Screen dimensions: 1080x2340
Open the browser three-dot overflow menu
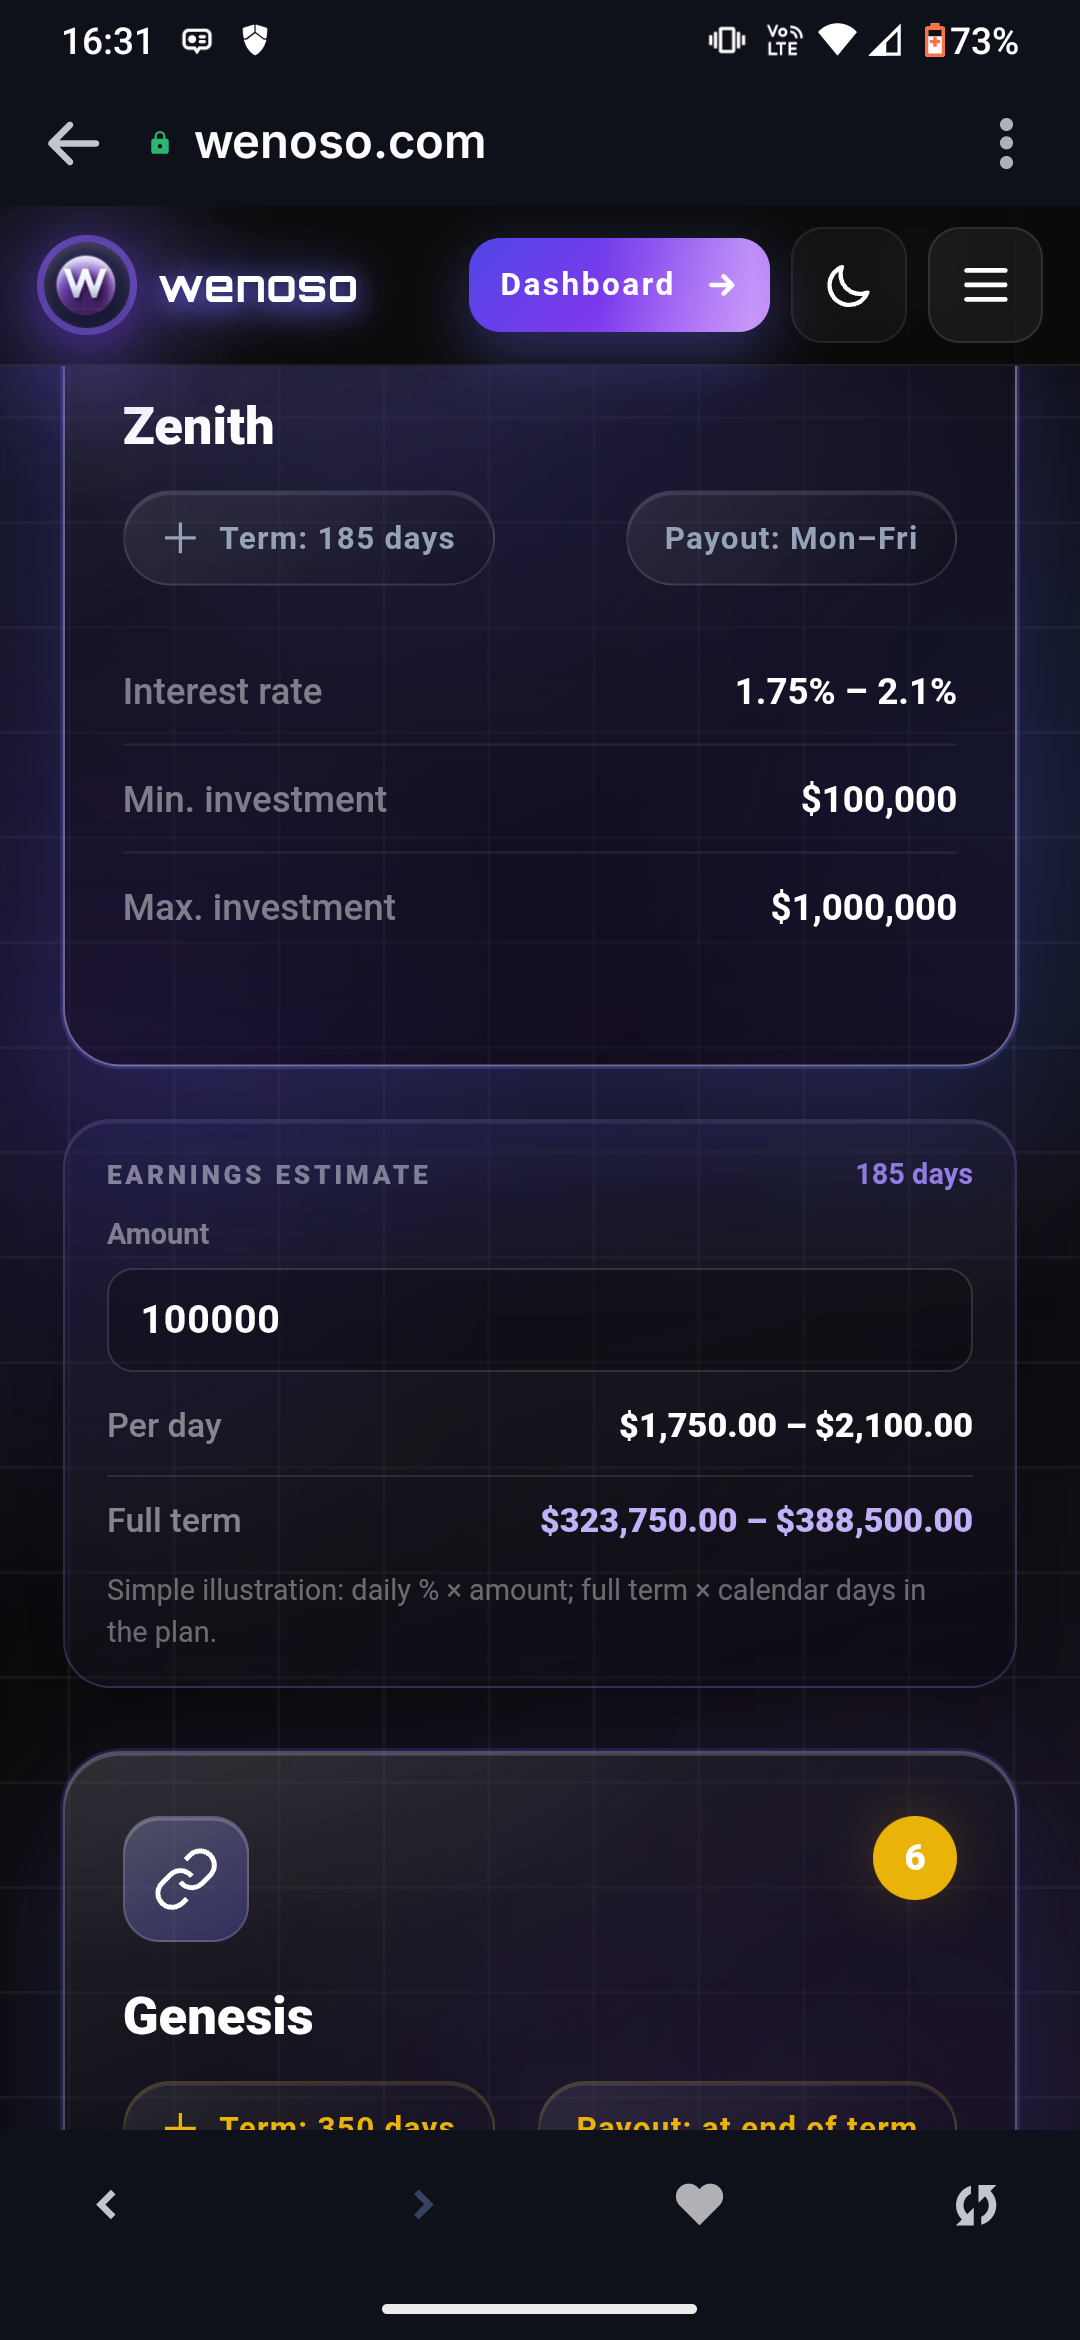coord(1006,143)
